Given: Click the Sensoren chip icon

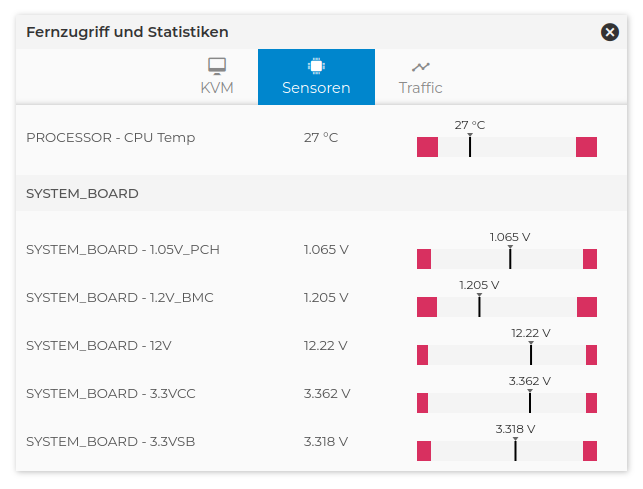Looking at the screenshot, I should pyautogui.click(x=316, y=66).
